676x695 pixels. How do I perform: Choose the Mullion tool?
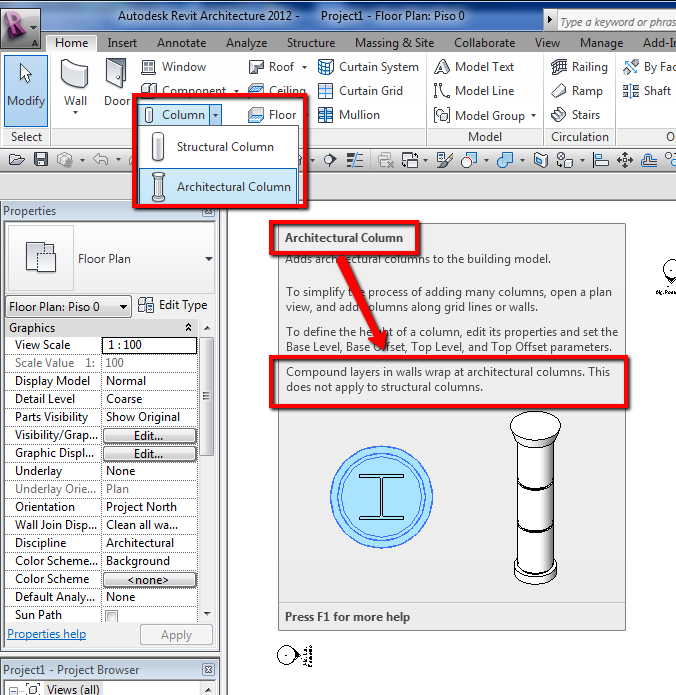[349, 115]
